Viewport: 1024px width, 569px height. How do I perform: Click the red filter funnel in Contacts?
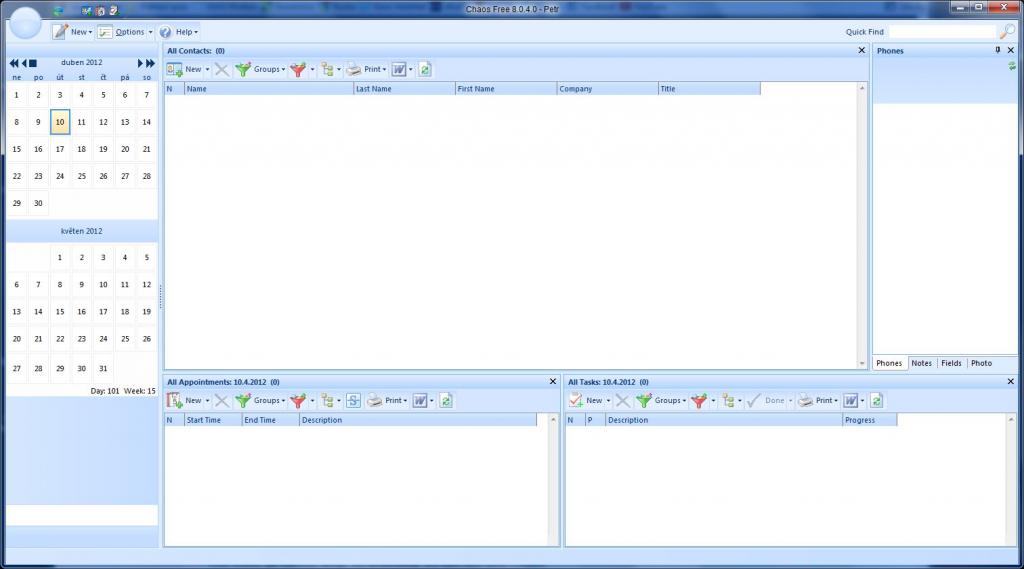click(x=298, y=69)
